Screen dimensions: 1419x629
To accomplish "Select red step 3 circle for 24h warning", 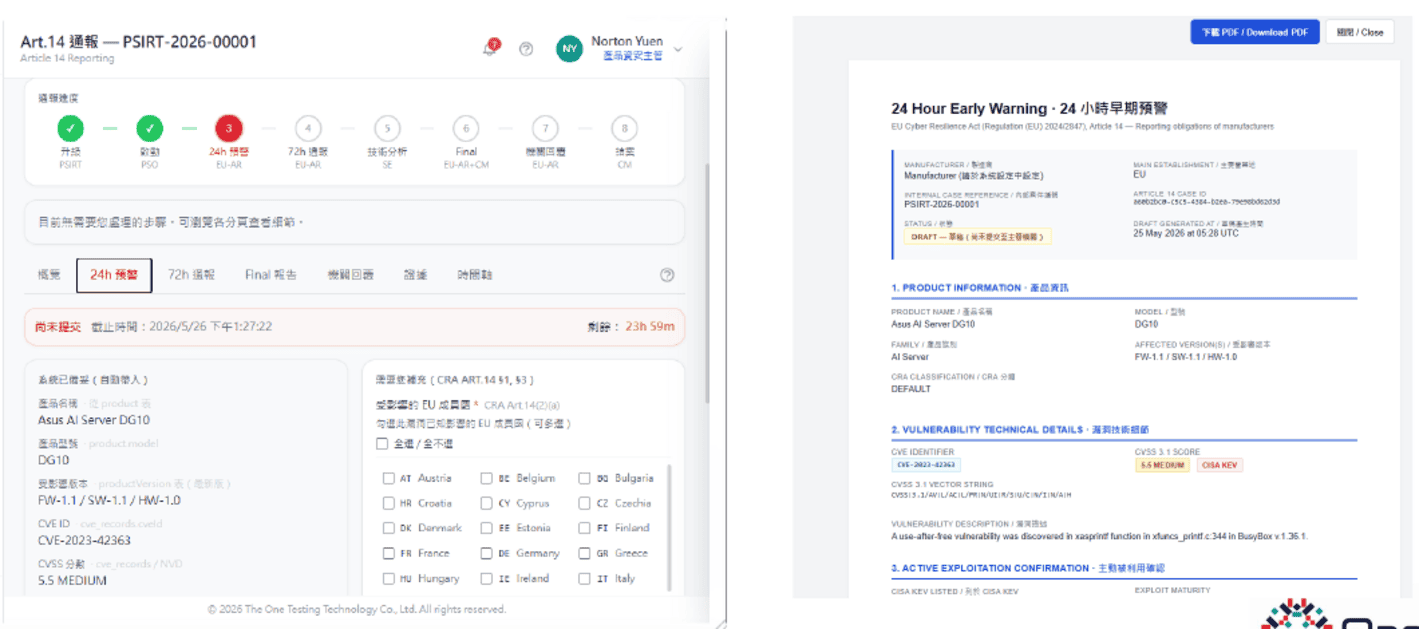I will coord(229,128).
